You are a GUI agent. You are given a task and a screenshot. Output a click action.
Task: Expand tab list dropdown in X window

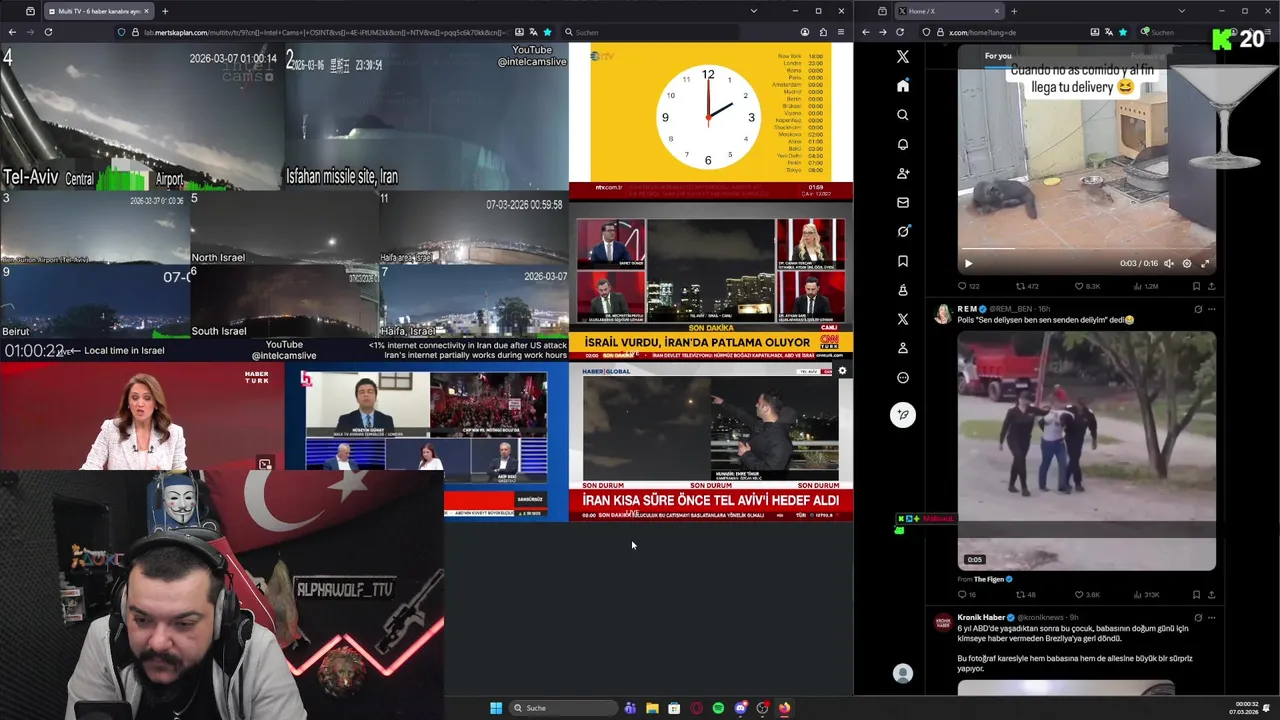coord(1180,11)
